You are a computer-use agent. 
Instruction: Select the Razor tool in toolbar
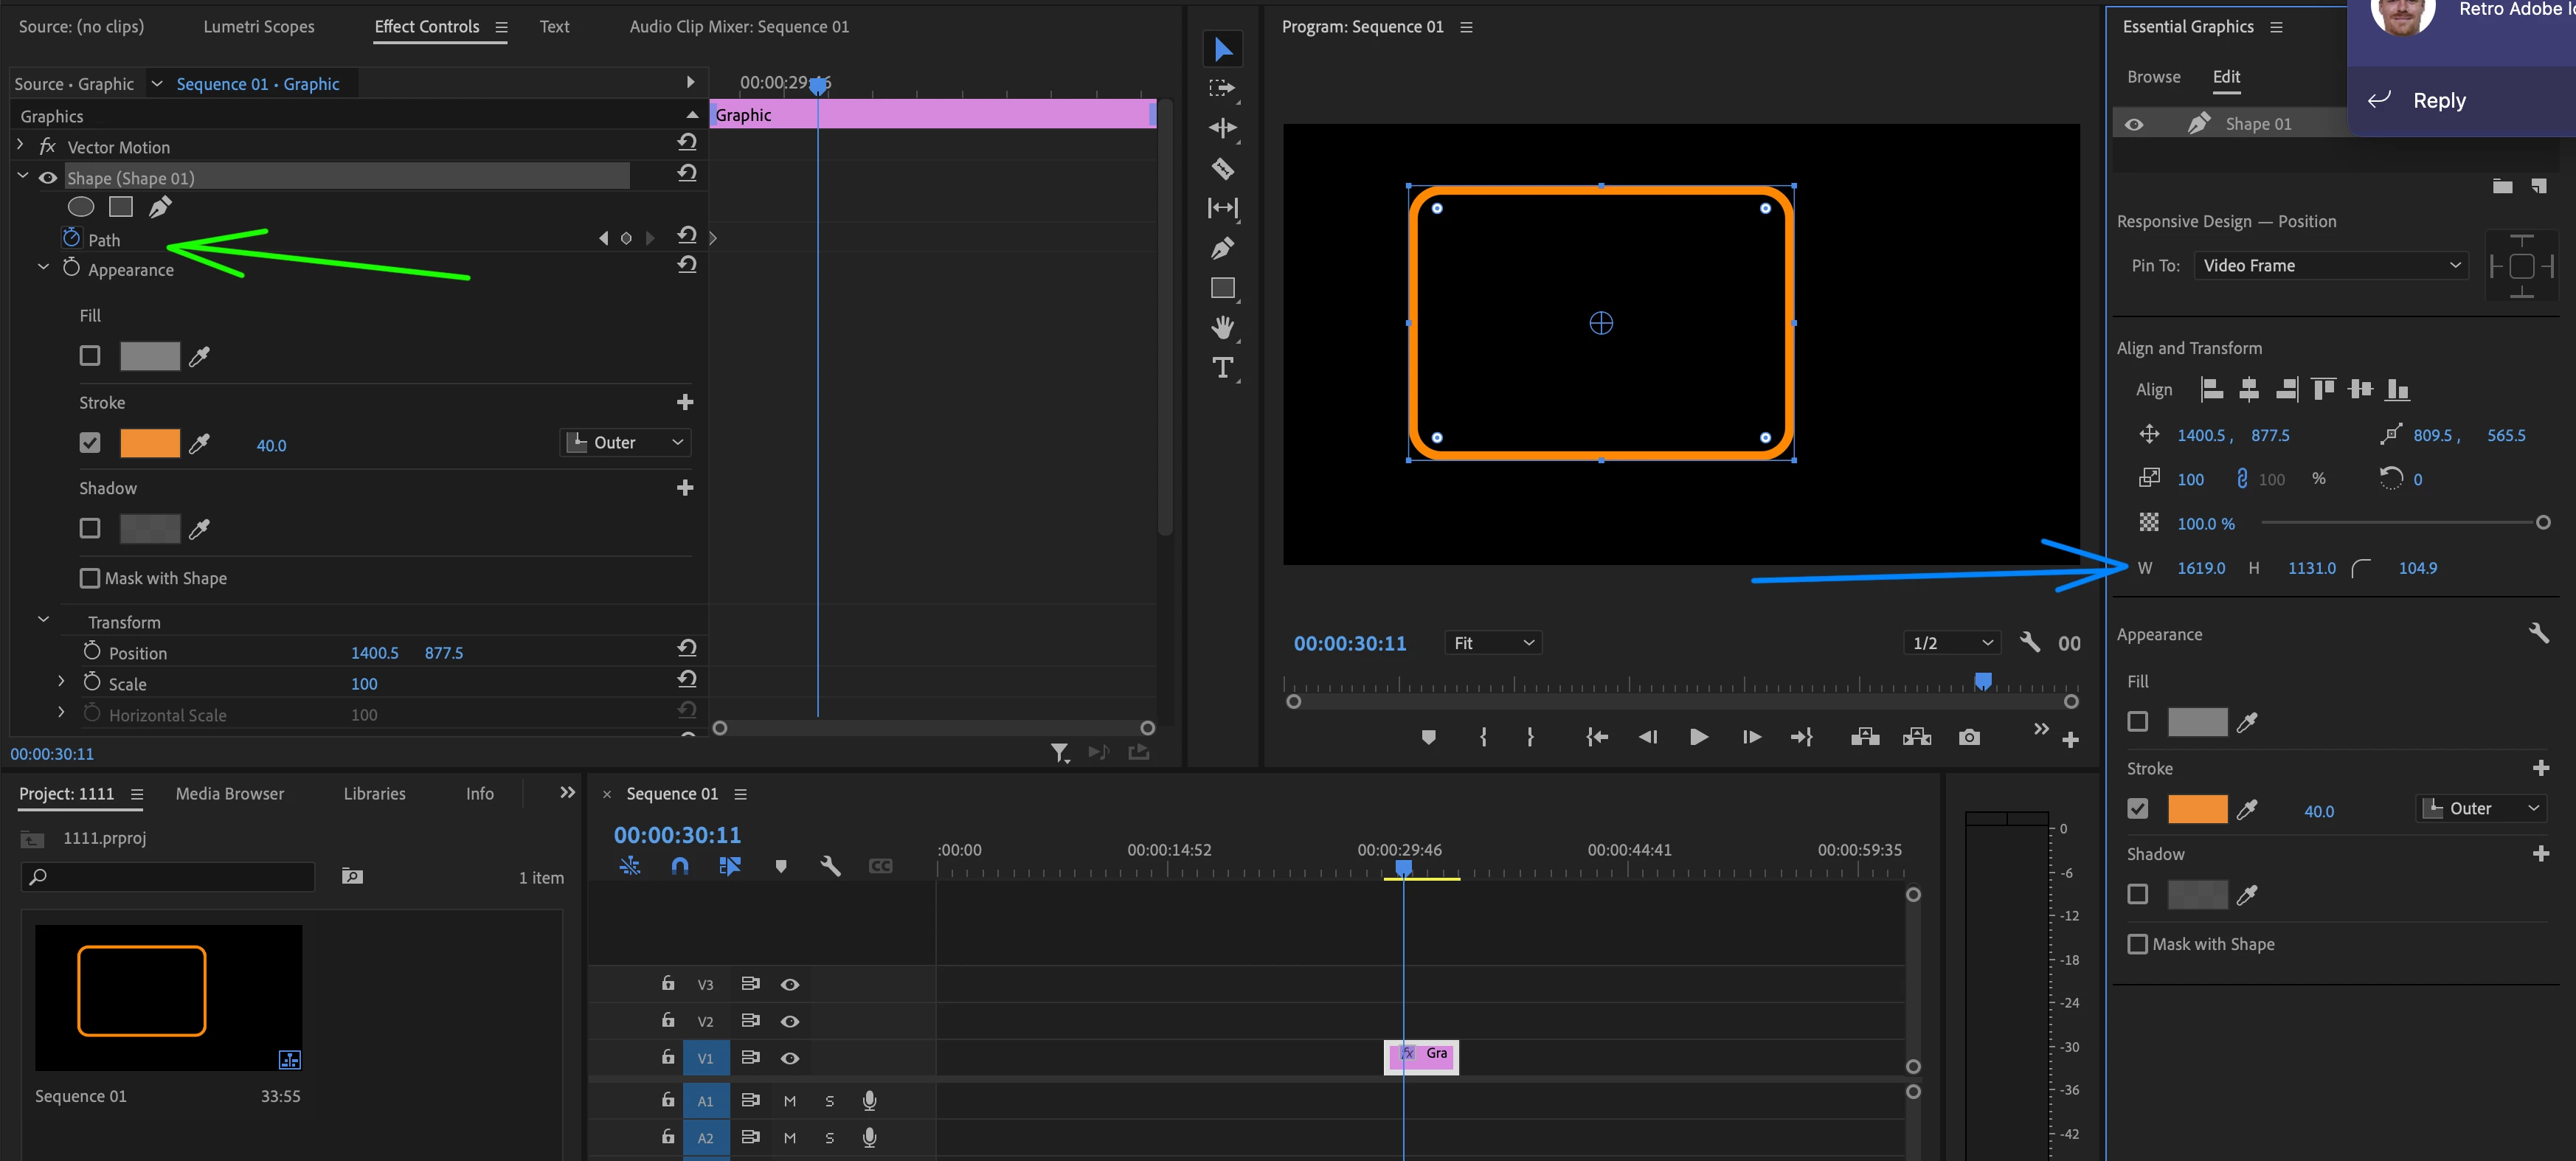tap(1222, 168)
